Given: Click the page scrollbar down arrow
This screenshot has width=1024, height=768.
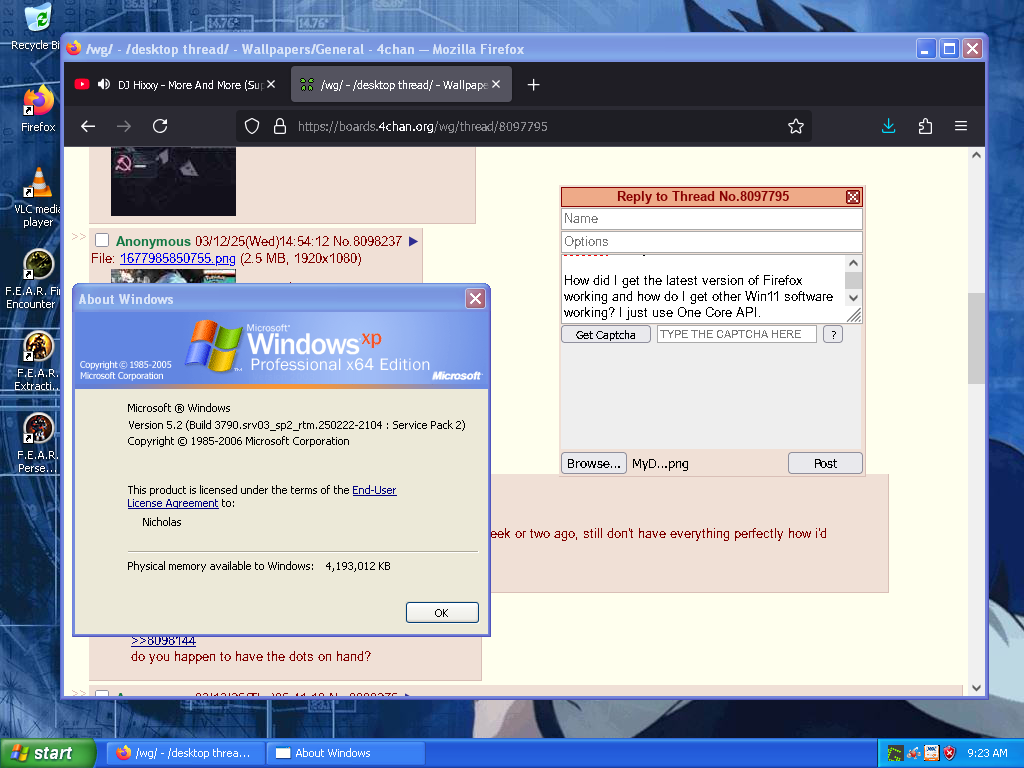Looking at the screenshot, I should pos(976,687).
